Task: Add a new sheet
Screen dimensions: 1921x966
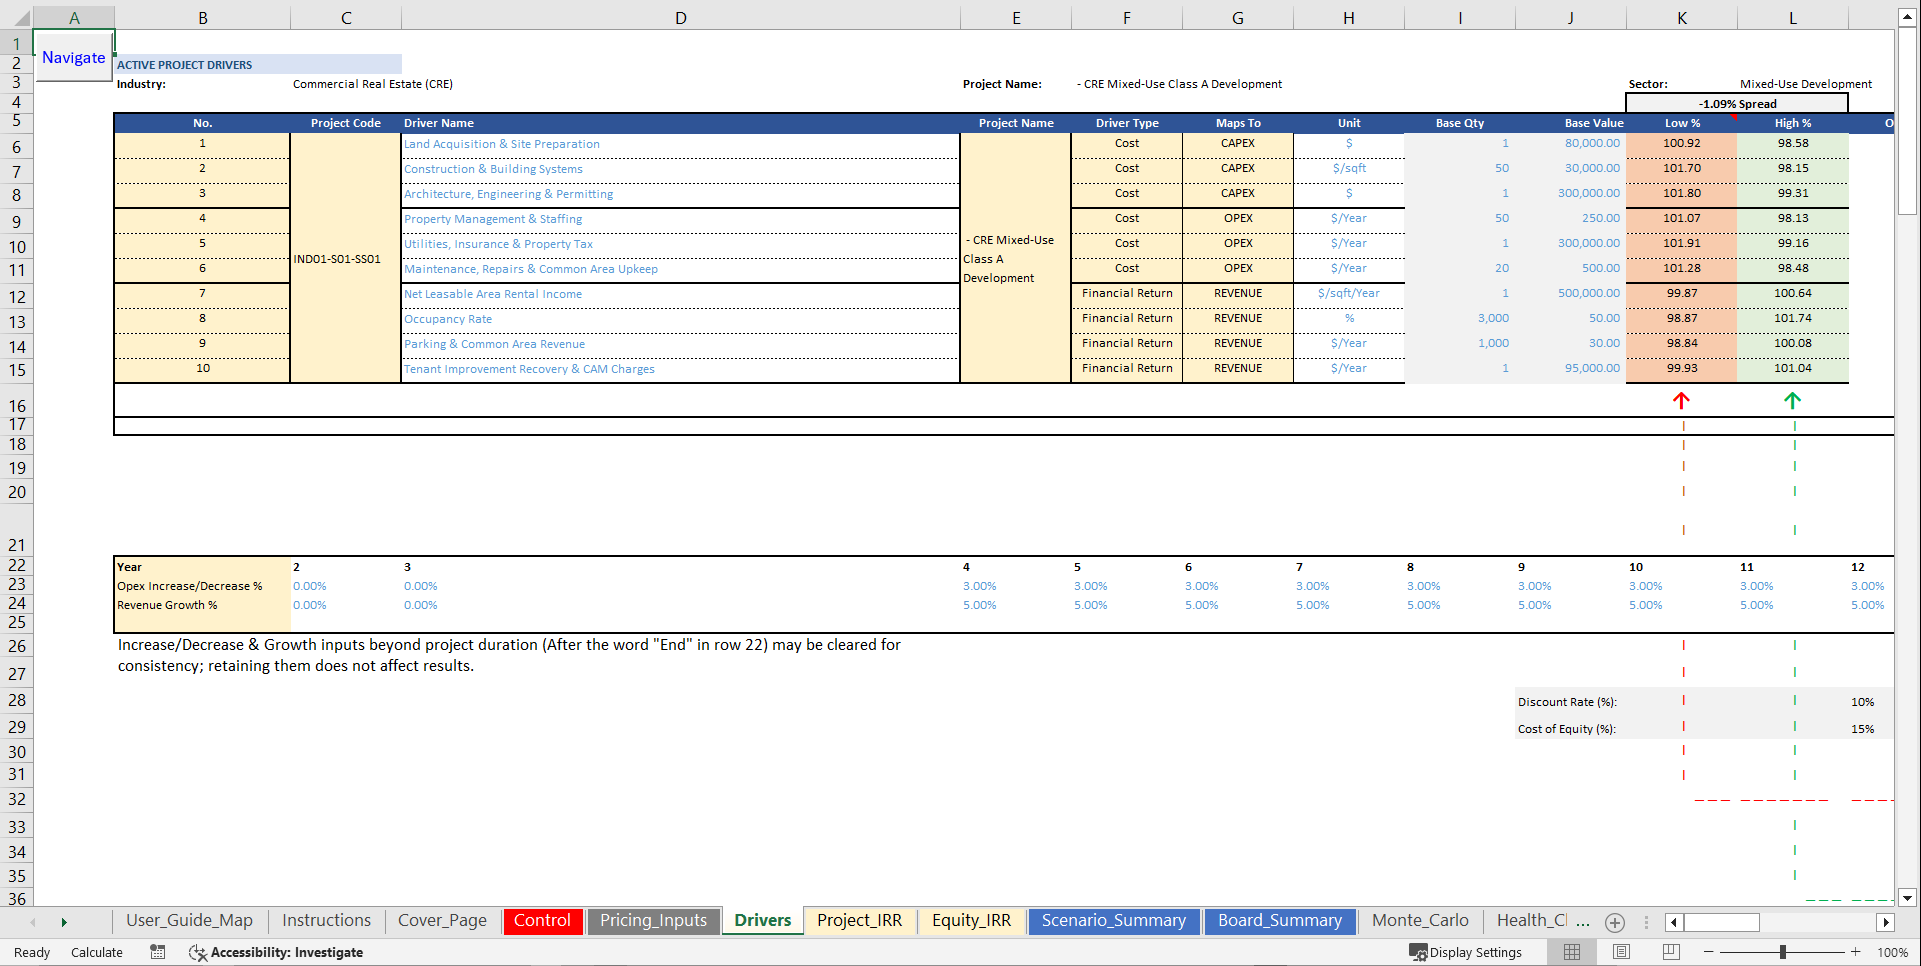Action: (x=1614, y=922)
